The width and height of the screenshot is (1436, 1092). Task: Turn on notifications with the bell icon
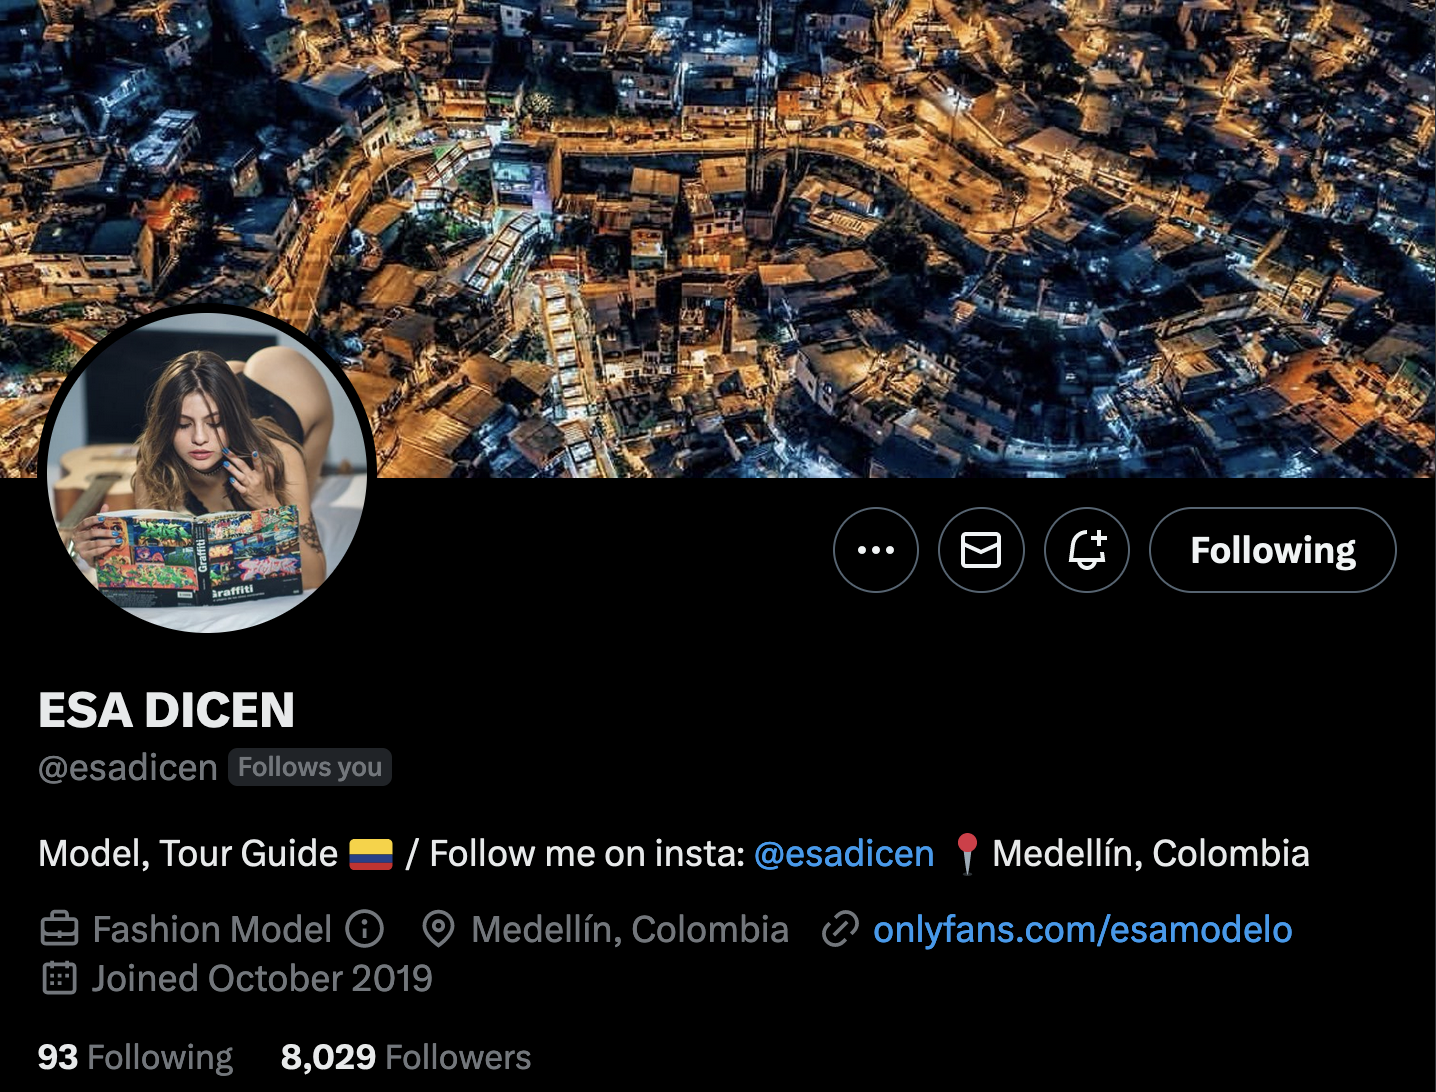click(1087, 550)
